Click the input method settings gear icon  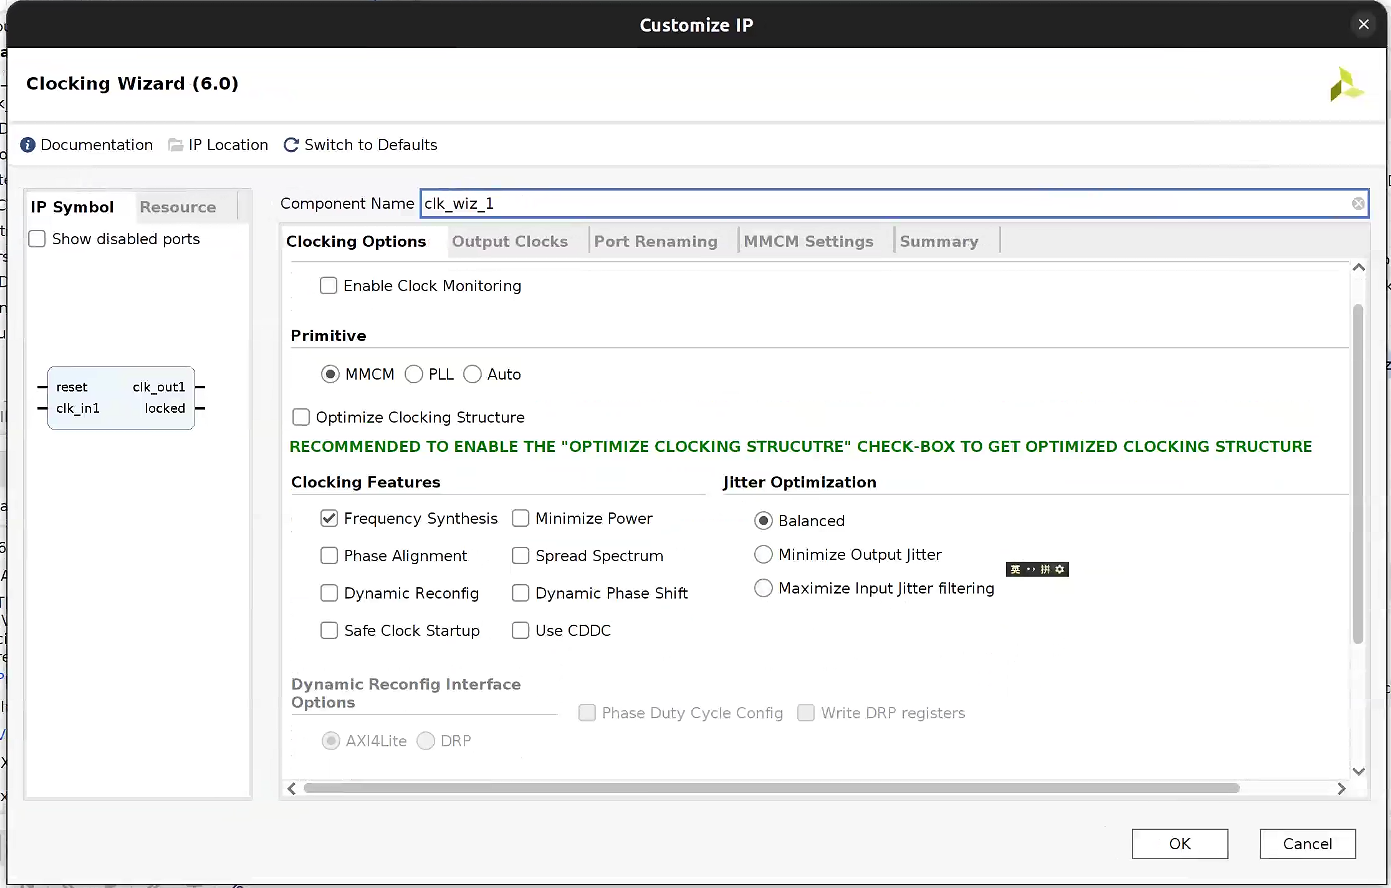pos(1061,570)
